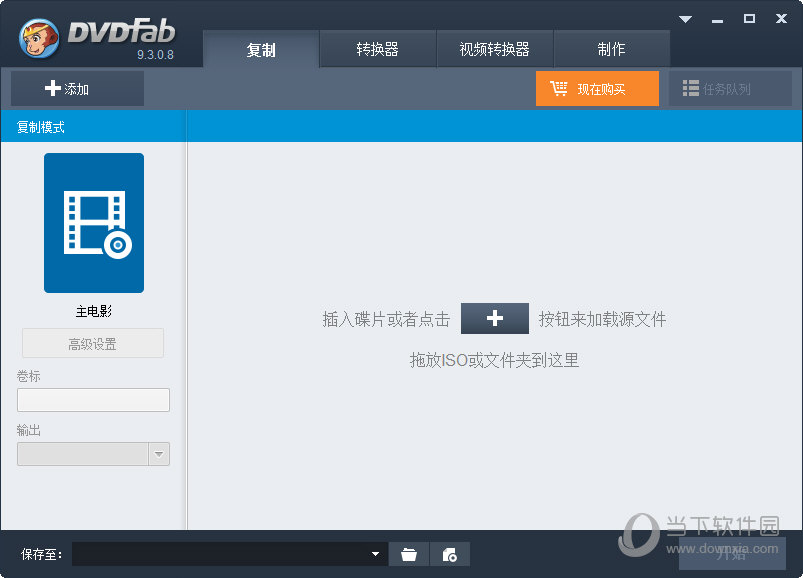Expand the 输出 dropdown list

point(159,454)
